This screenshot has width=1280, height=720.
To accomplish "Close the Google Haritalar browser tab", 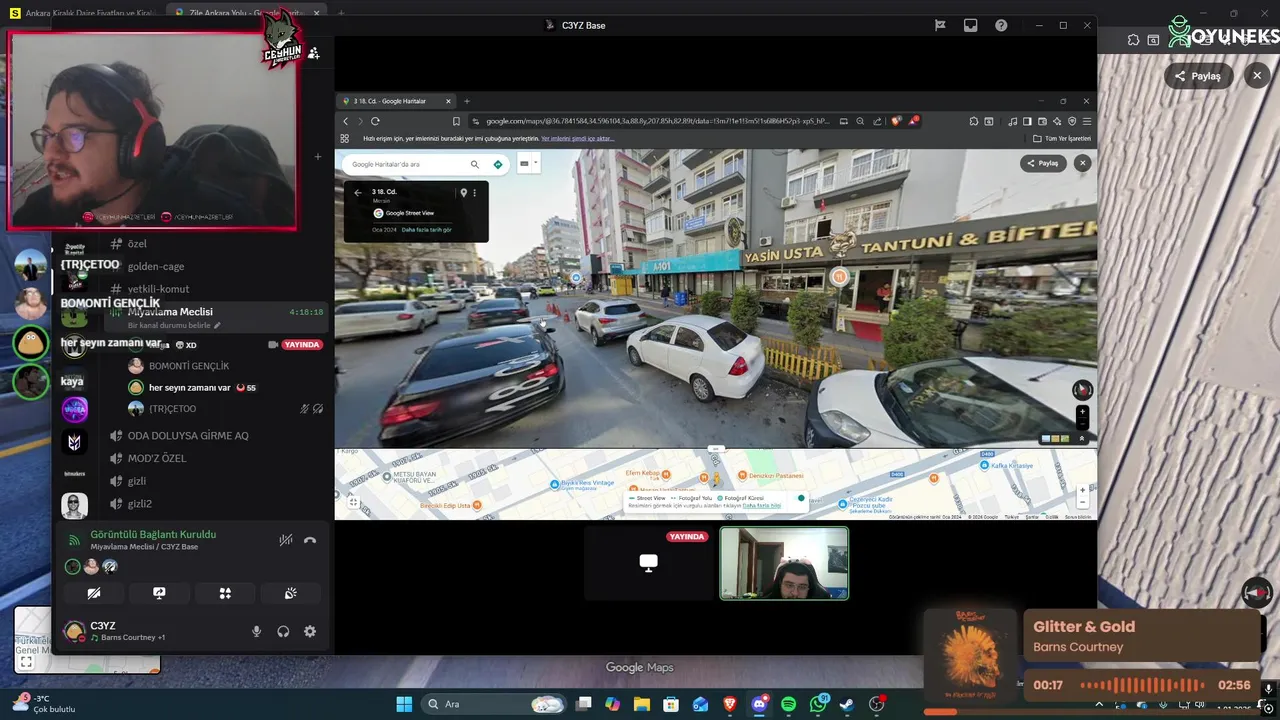I will (x=448, y=101).
